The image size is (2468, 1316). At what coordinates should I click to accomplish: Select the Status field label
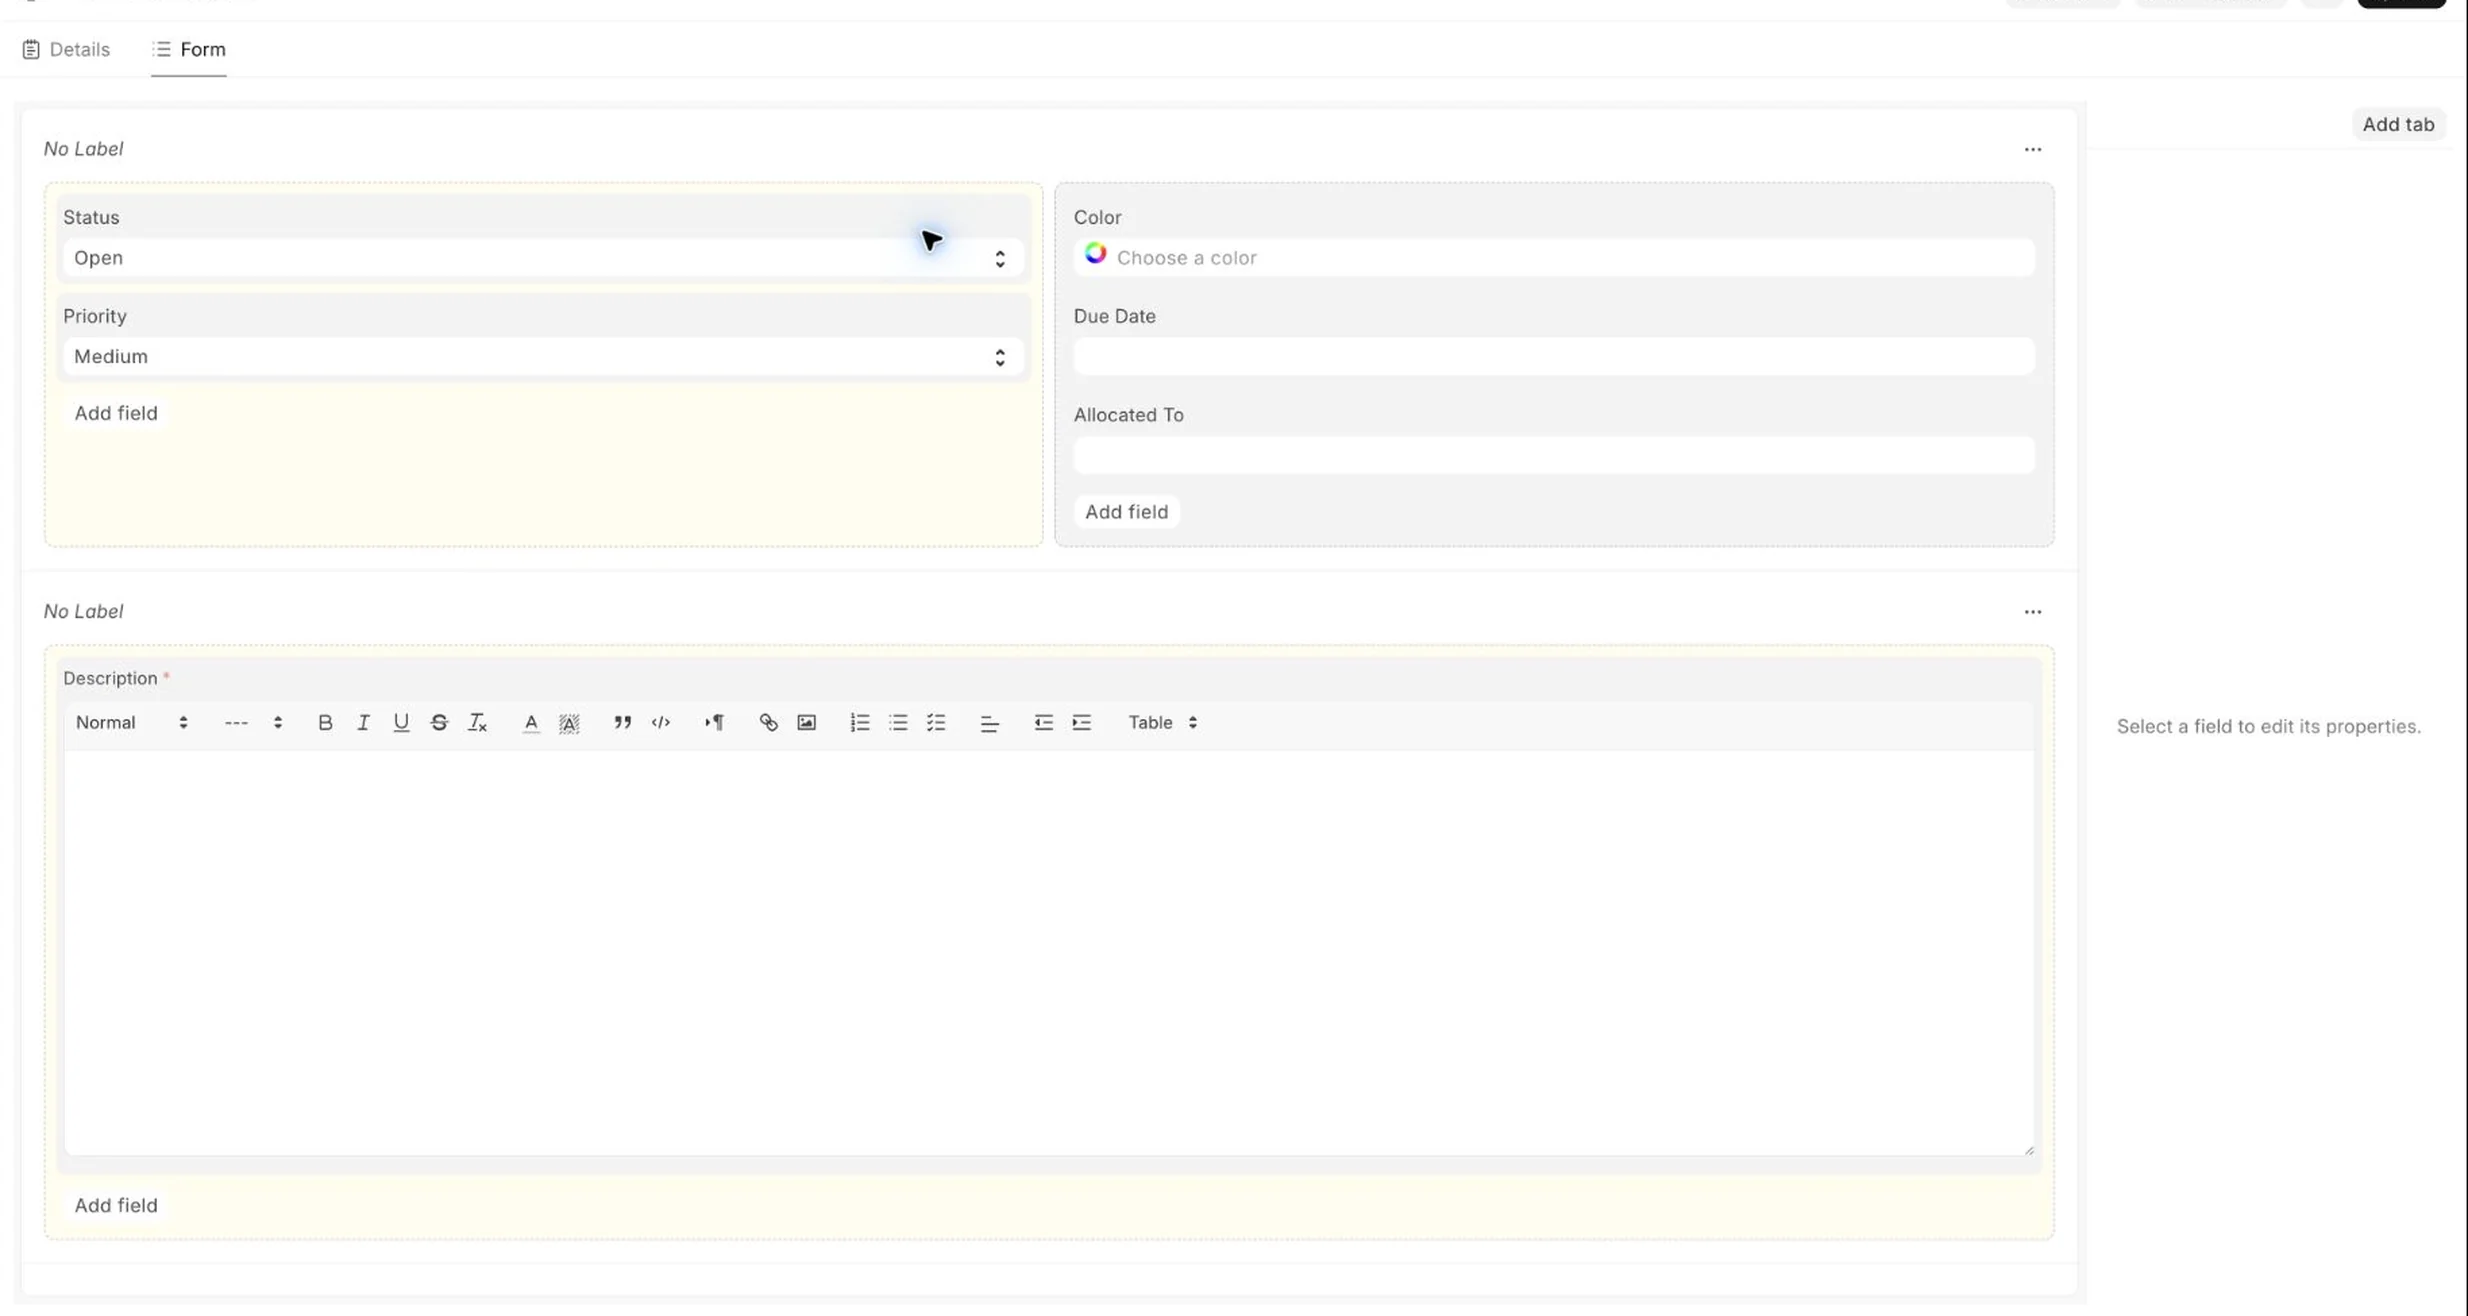pos(91,217)
